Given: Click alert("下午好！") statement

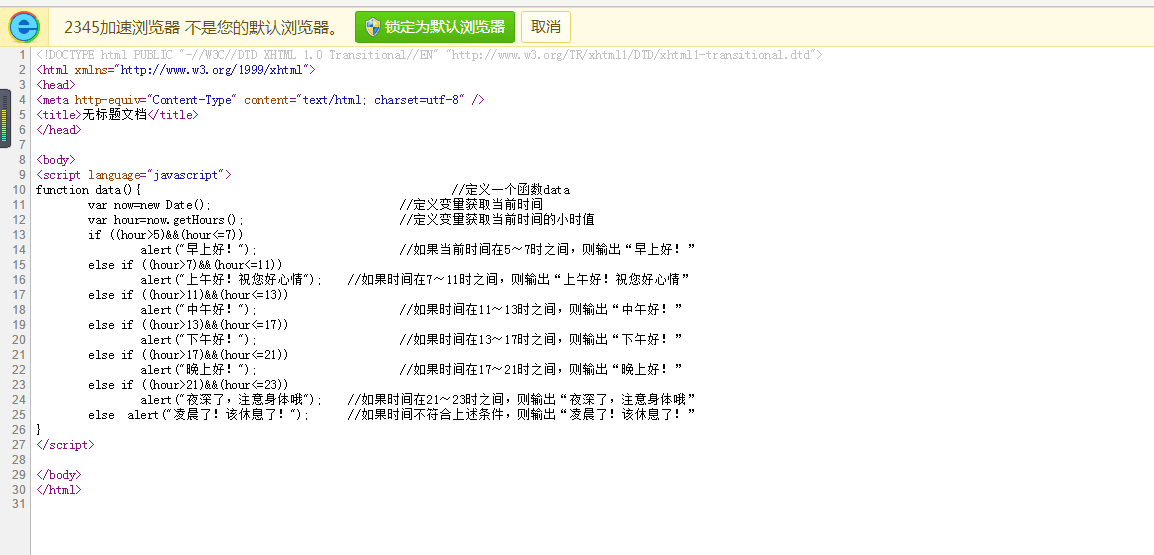Looking at the screenshot, I should coord(199,339).
